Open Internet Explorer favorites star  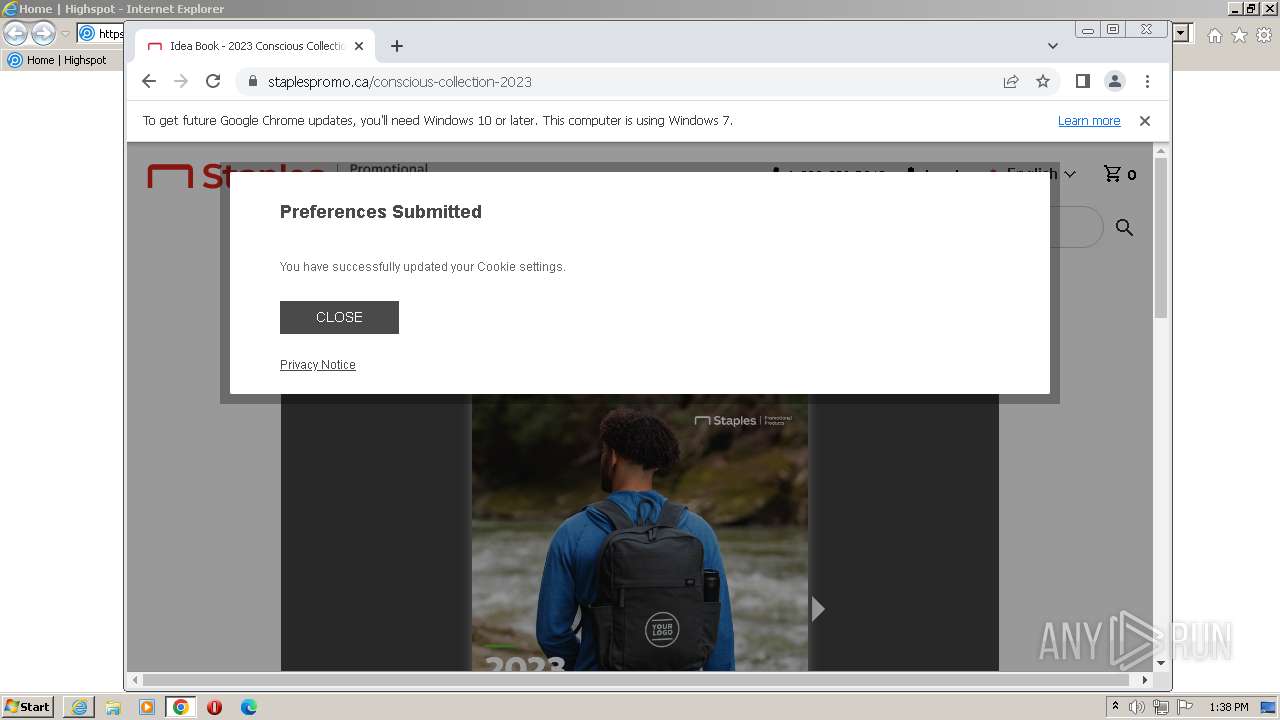tap(1239, 35)
